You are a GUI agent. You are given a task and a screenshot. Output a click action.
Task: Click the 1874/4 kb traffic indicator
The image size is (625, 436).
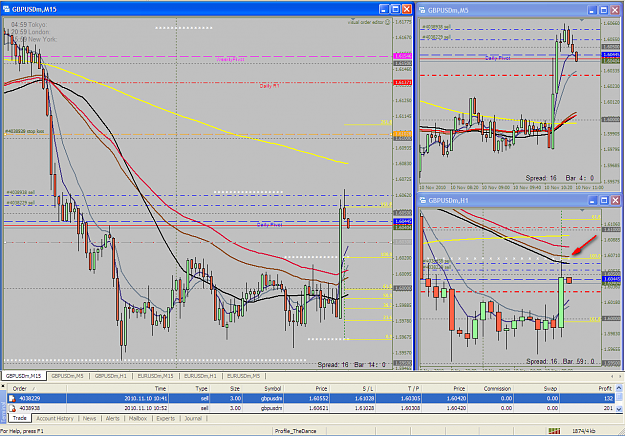coord(584,431)
